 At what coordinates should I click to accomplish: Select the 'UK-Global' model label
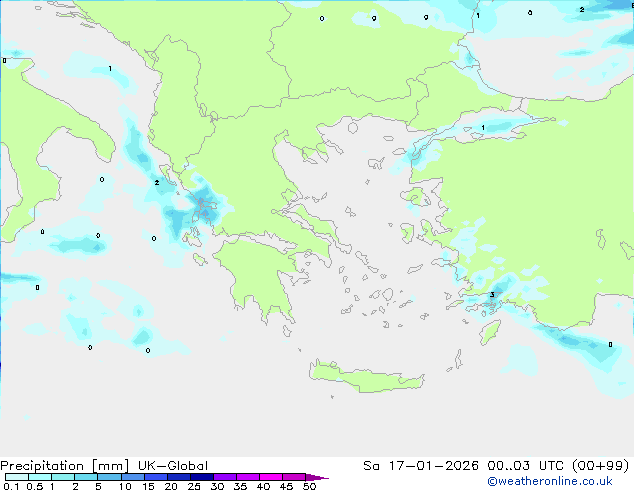(173, 466)
